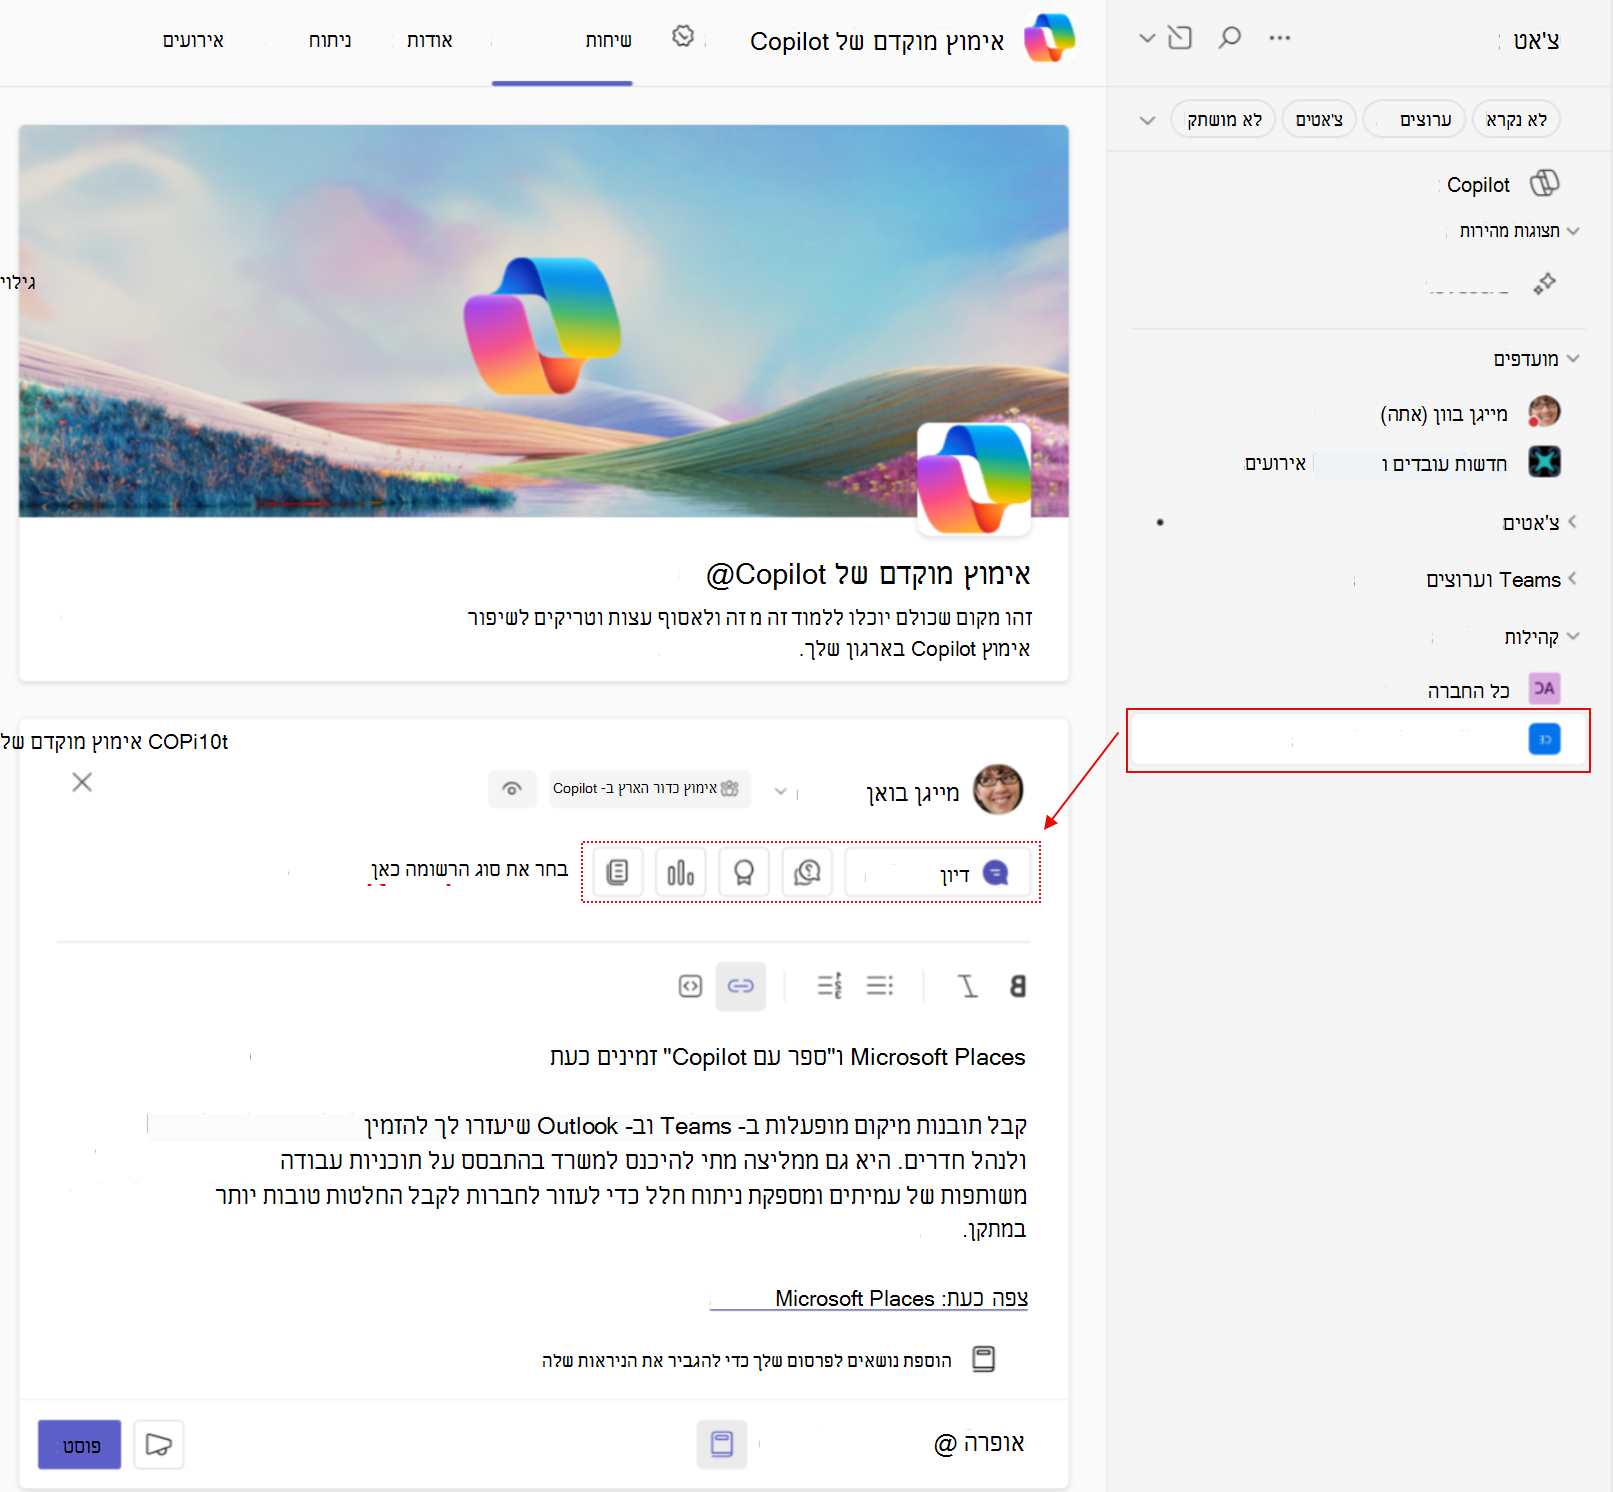Open chat with מייגן בוון (אתה)
Image resolution: width=1613 pixels, height=1492 pixels.
click(1443, 413)
